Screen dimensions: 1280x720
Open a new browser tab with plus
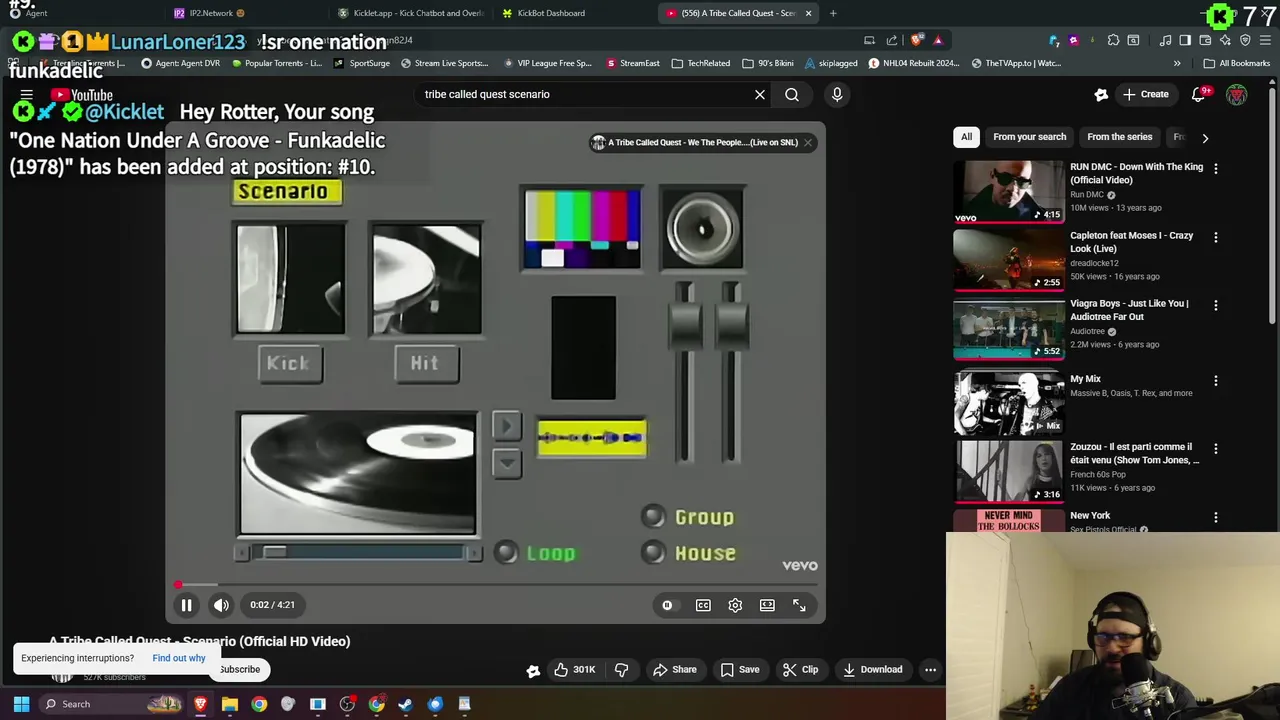[833, 13]
